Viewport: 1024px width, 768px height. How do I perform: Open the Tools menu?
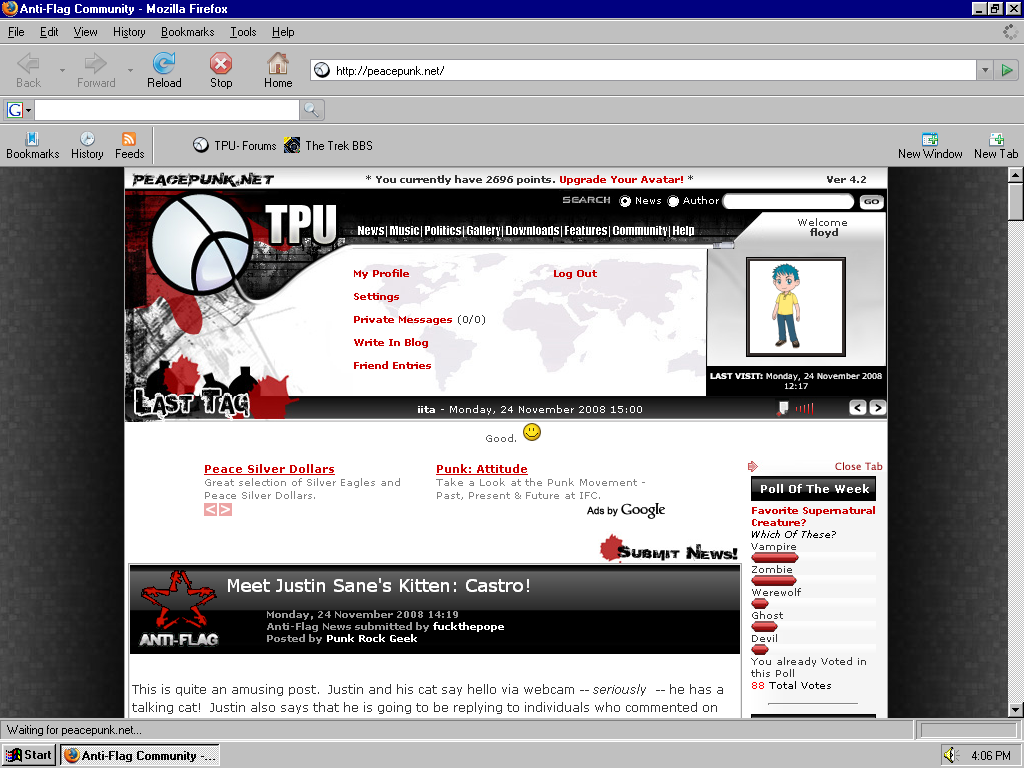pyautogui.click(x=243, y=32)
